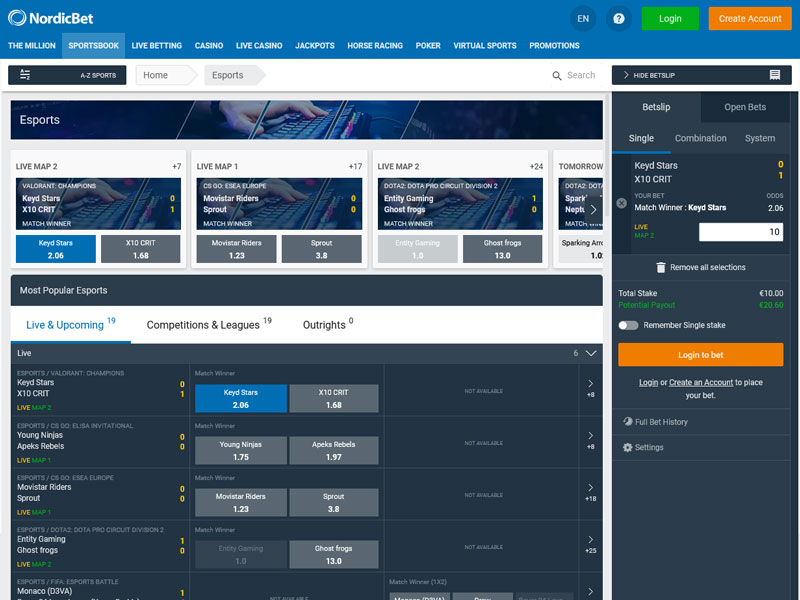Screen dimensions: 800x600
Task: Open Valorant Champions match thumbnail
Action: pos(98,204)
